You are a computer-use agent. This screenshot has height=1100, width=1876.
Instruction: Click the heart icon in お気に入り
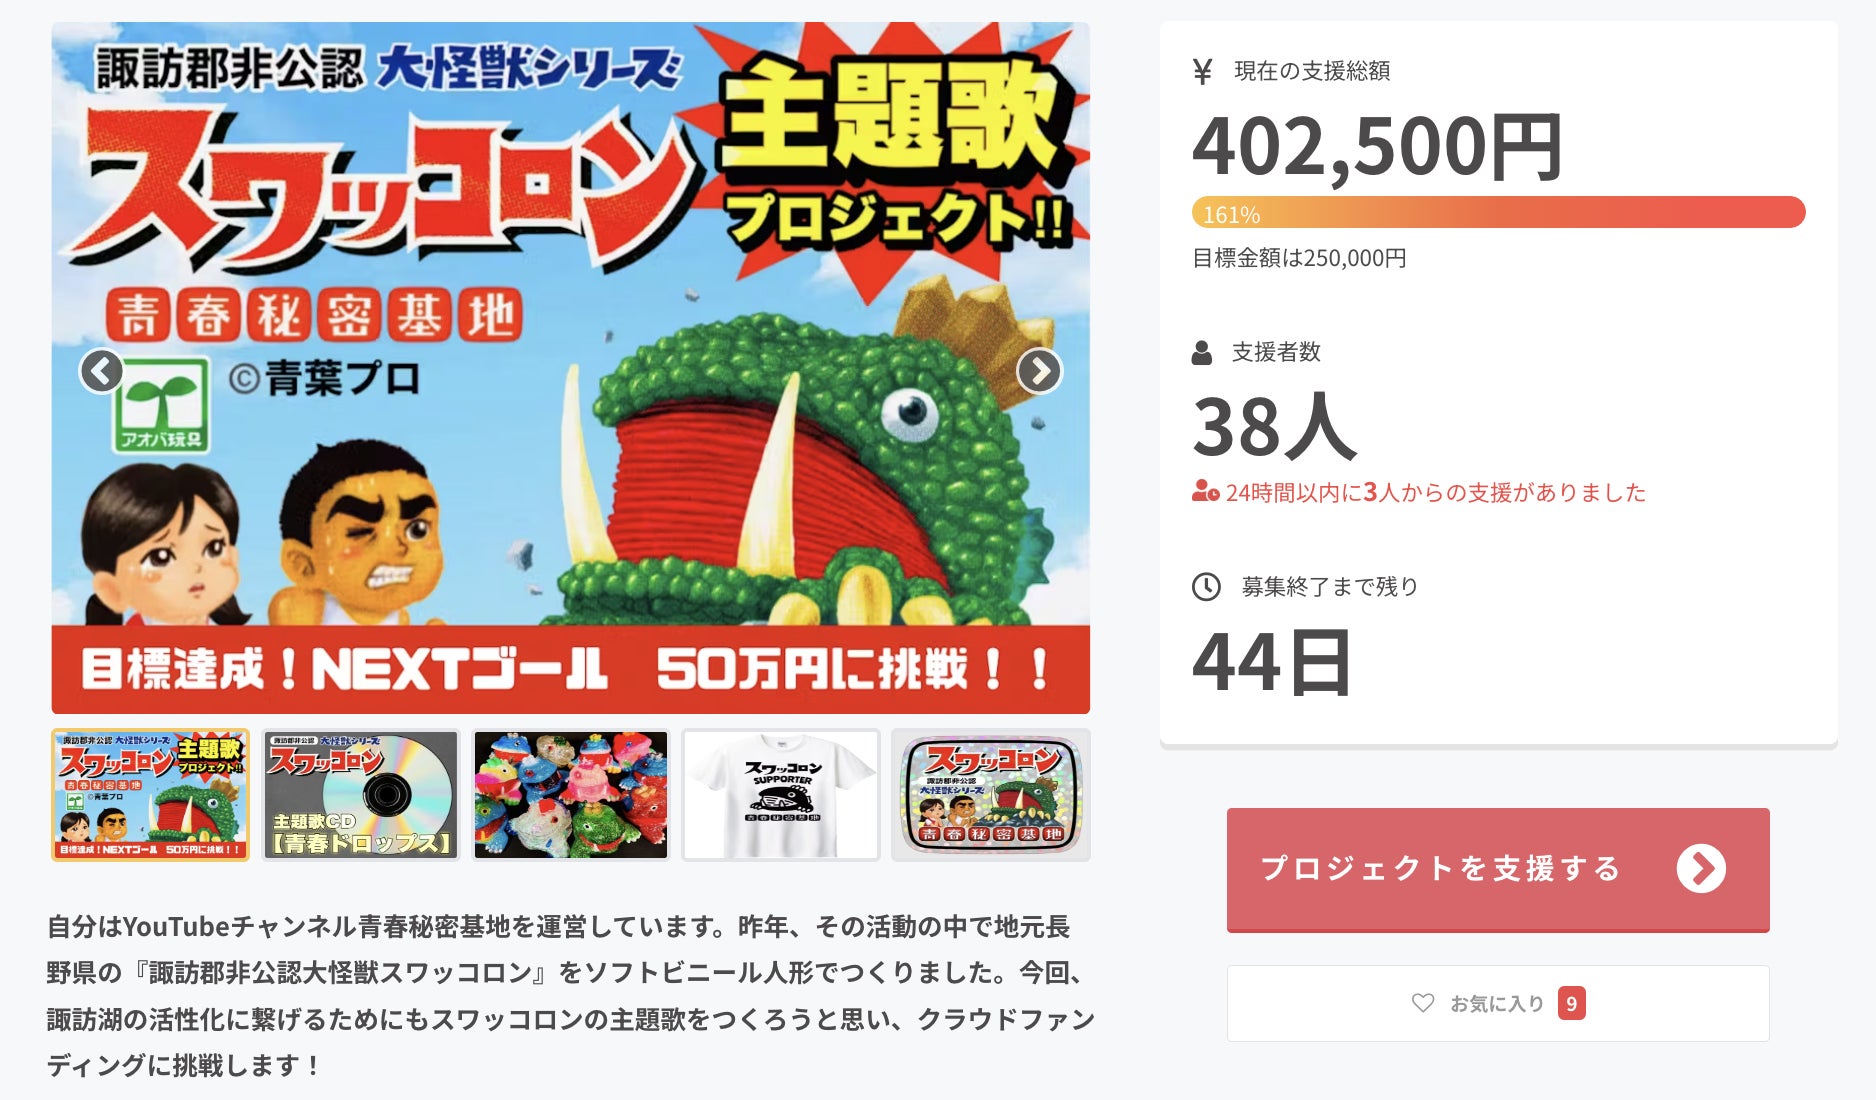click(1422, 1003)
